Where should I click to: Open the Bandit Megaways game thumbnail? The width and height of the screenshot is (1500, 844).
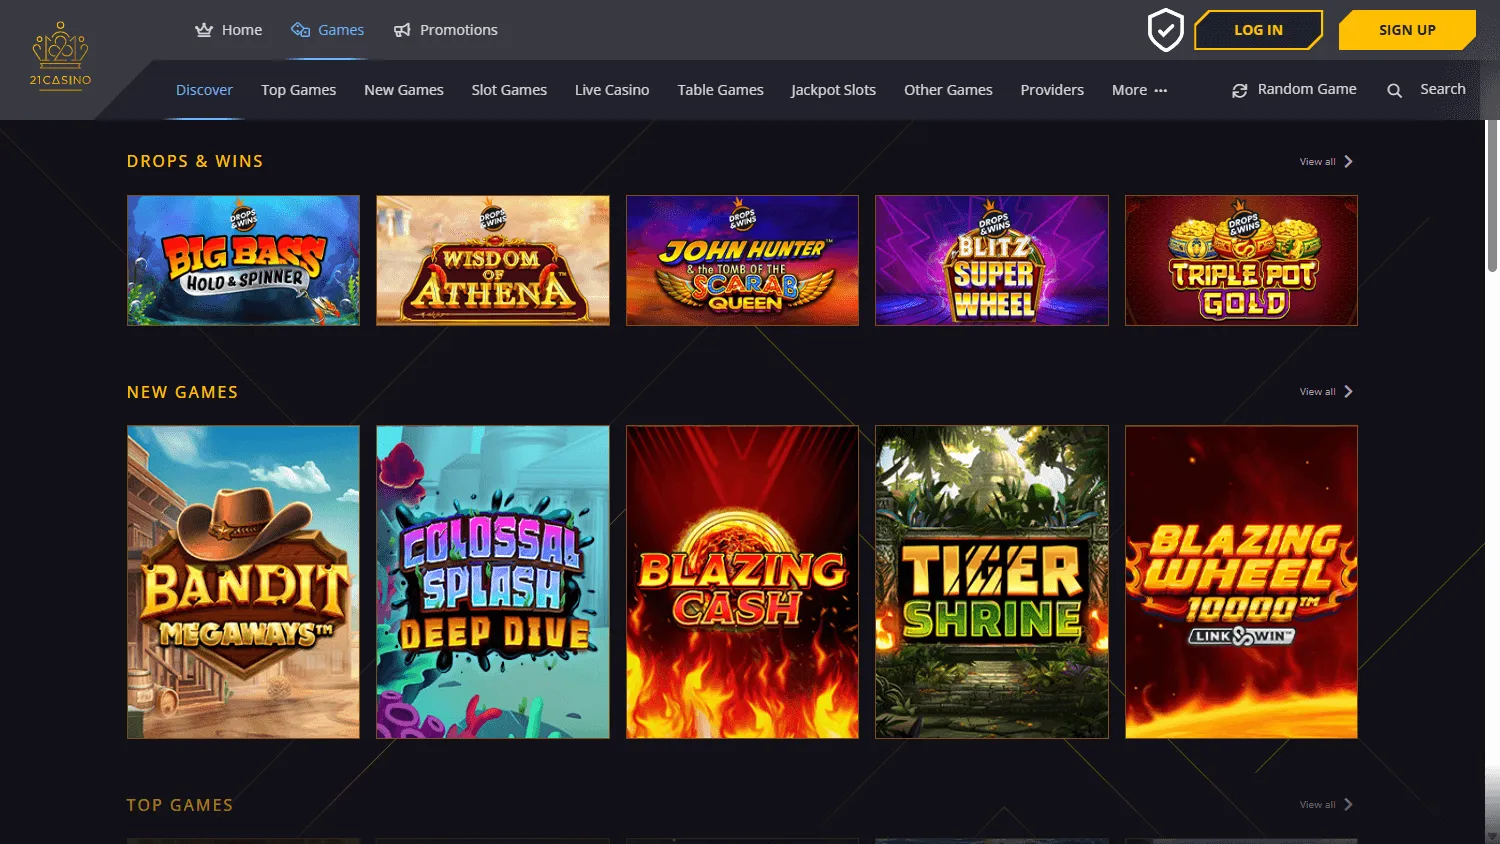242,581
